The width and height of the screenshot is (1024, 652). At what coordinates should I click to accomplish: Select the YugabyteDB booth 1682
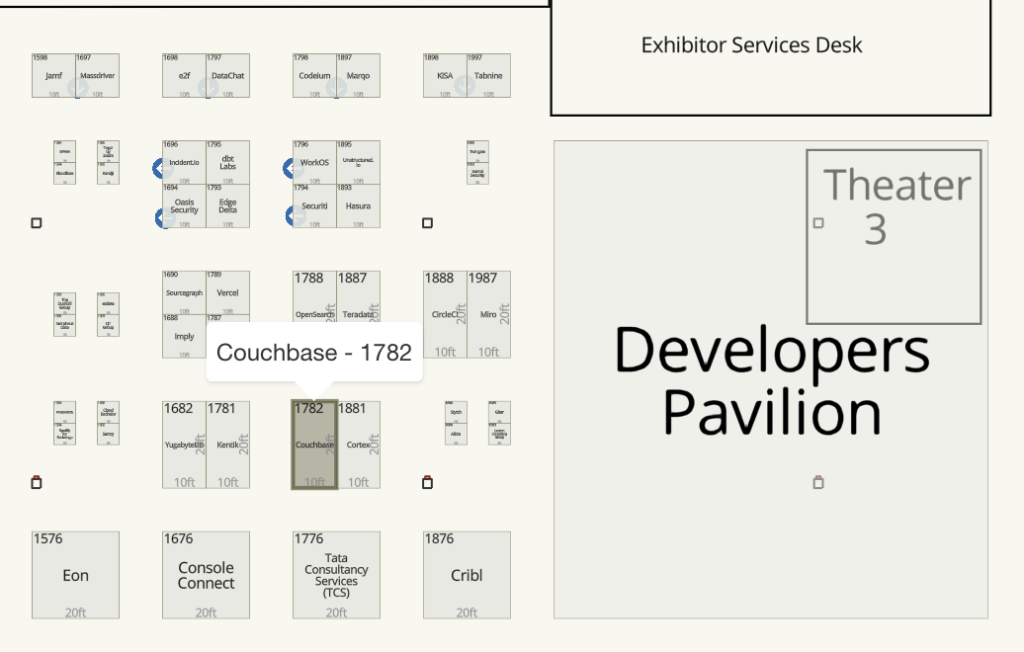[184, 445]
